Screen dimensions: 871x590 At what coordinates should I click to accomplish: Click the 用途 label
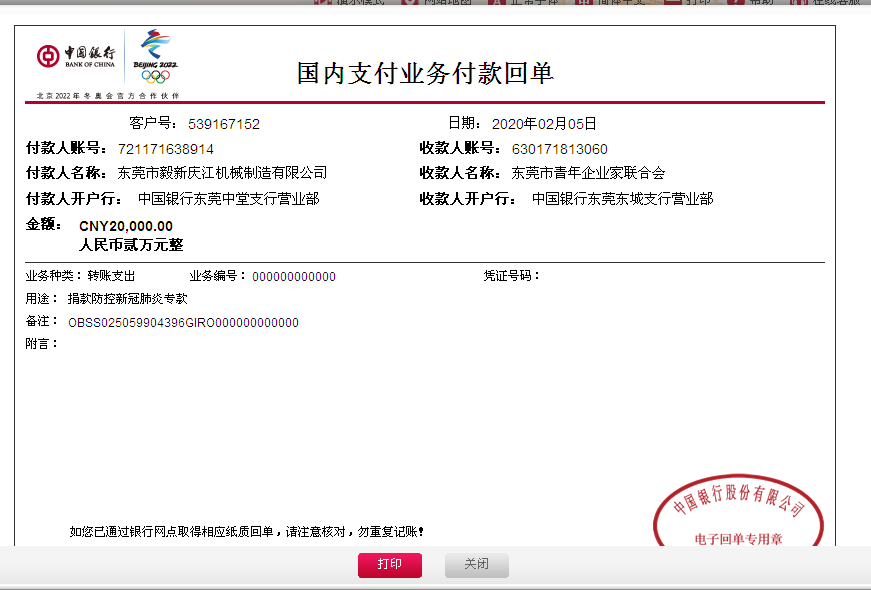[42, 298]
